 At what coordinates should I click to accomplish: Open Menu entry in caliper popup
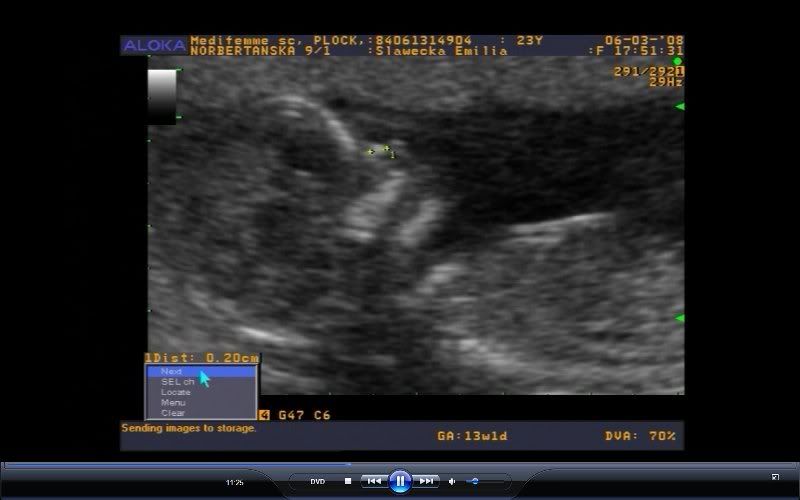201,403
